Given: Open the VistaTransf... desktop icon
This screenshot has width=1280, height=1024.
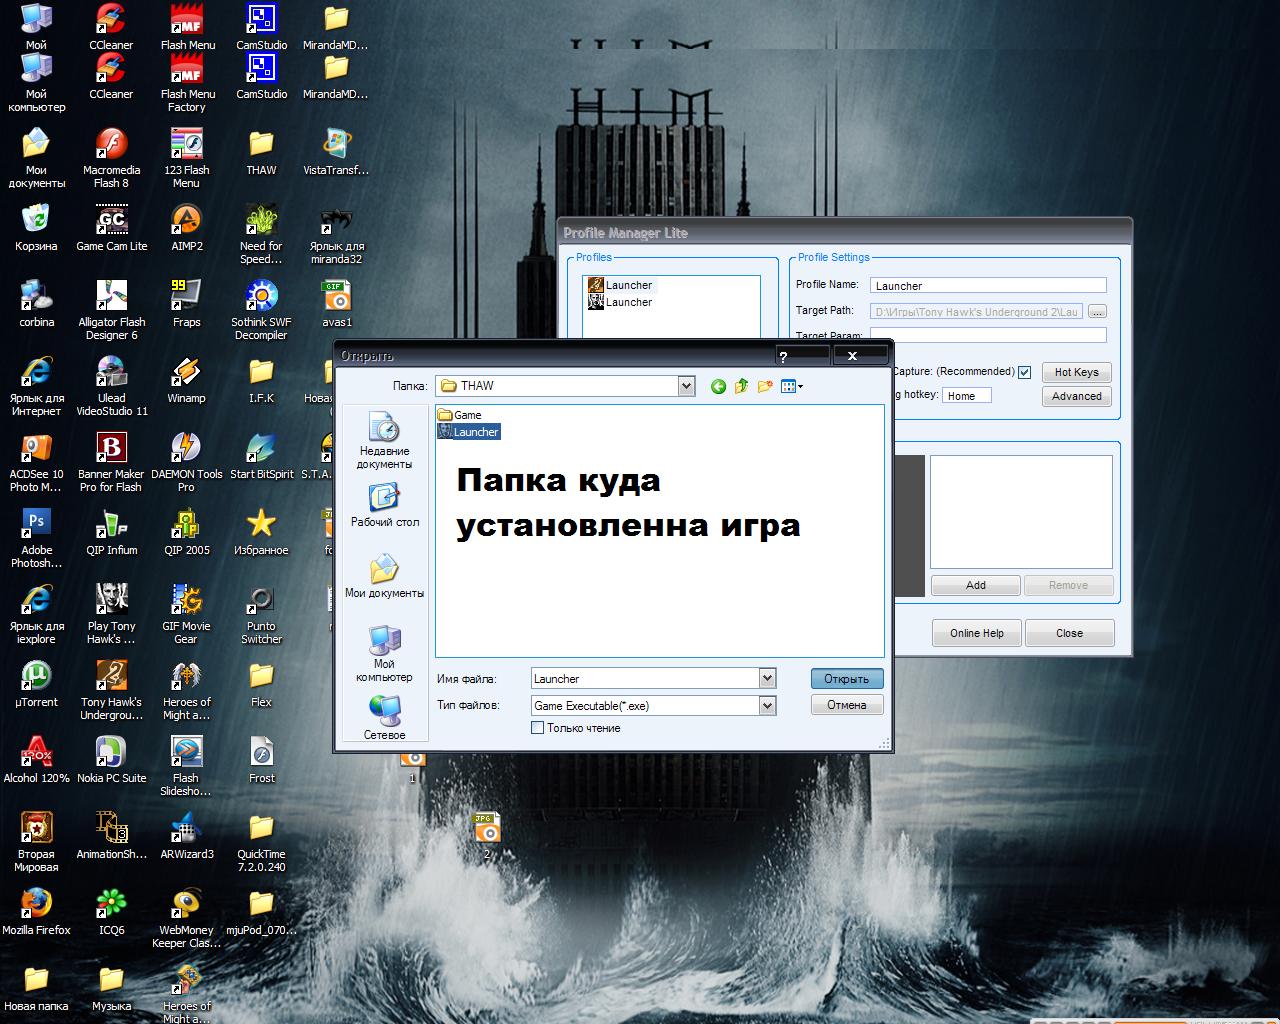Looking at the screenshot, I should point(336,152).
